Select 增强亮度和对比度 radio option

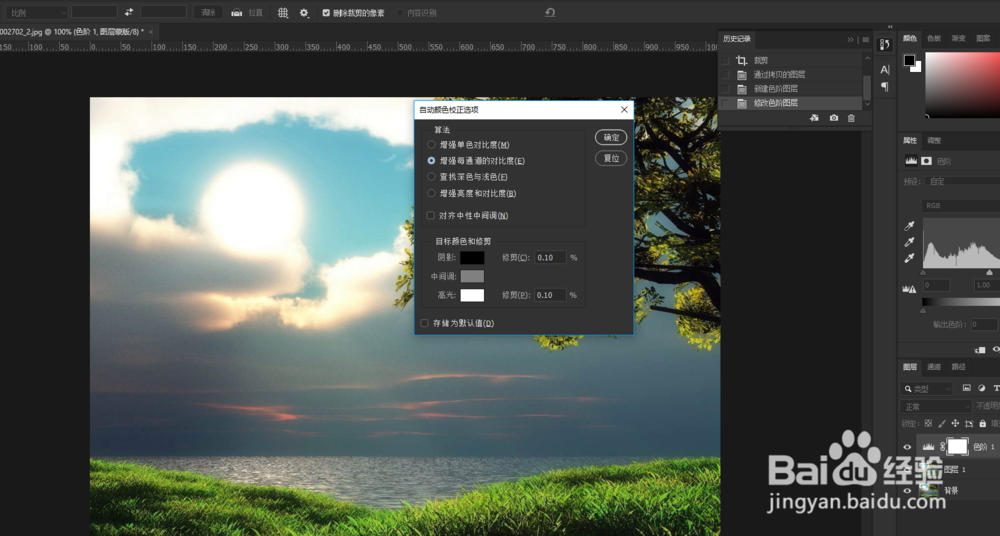coord(431,193)
